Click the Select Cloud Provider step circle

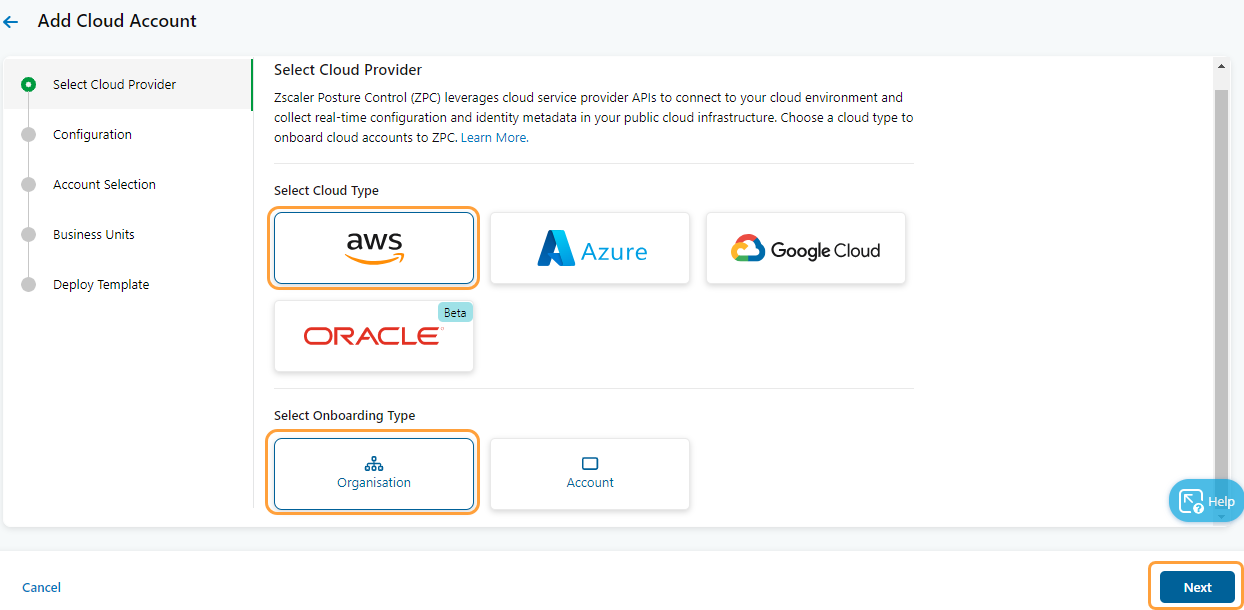29,84
